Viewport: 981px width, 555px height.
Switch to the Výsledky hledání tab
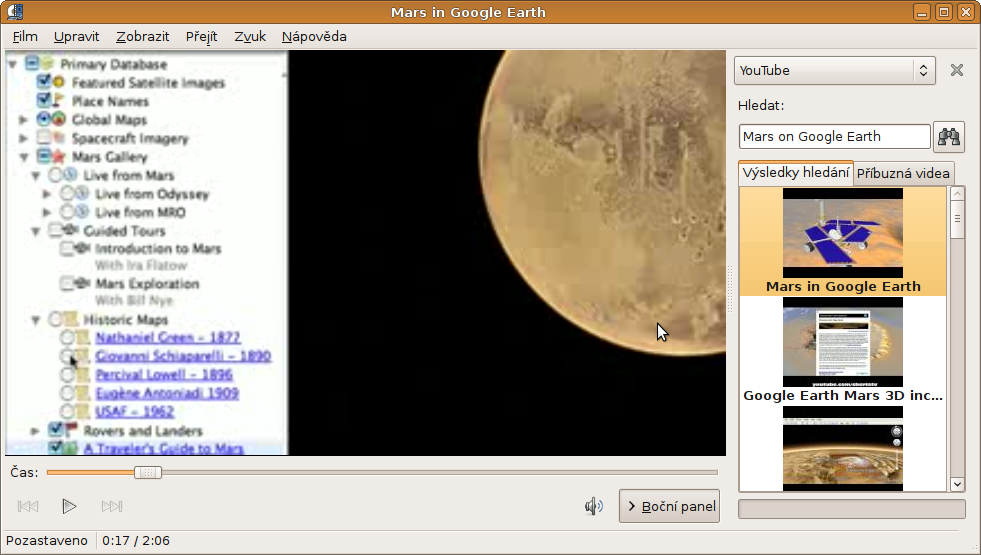[796, 173]
